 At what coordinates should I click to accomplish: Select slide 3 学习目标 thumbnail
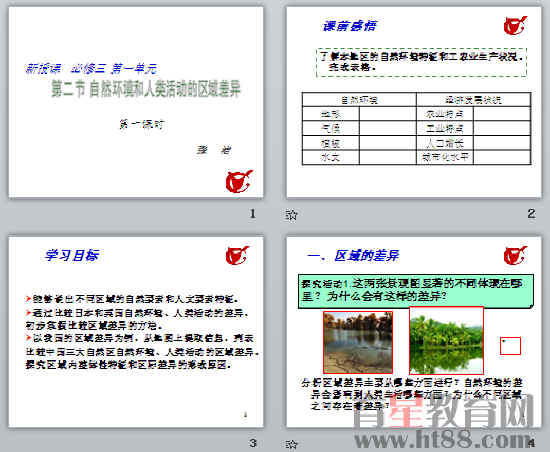(x=136, y=332)
